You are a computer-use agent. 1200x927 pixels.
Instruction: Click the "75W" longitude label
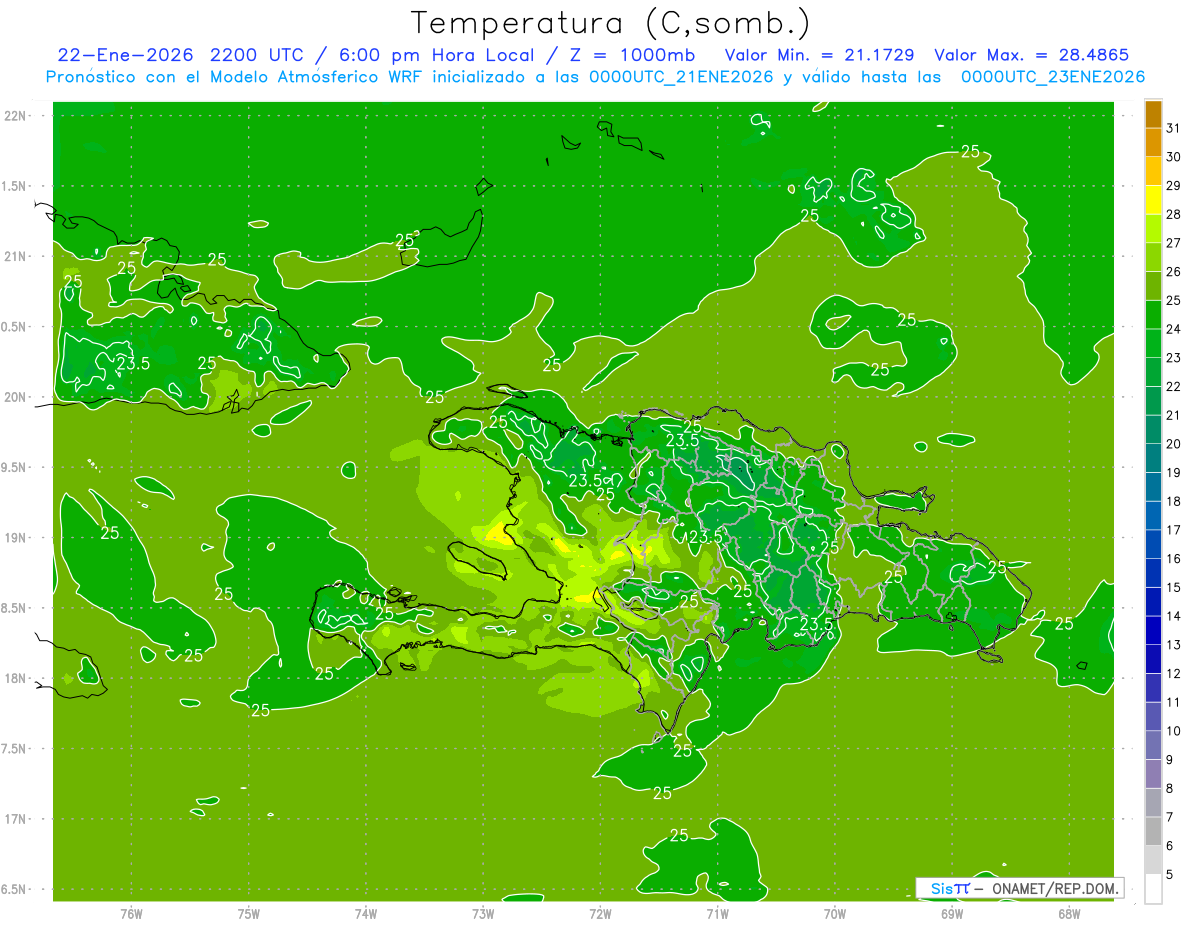click(x=248, y=914)
